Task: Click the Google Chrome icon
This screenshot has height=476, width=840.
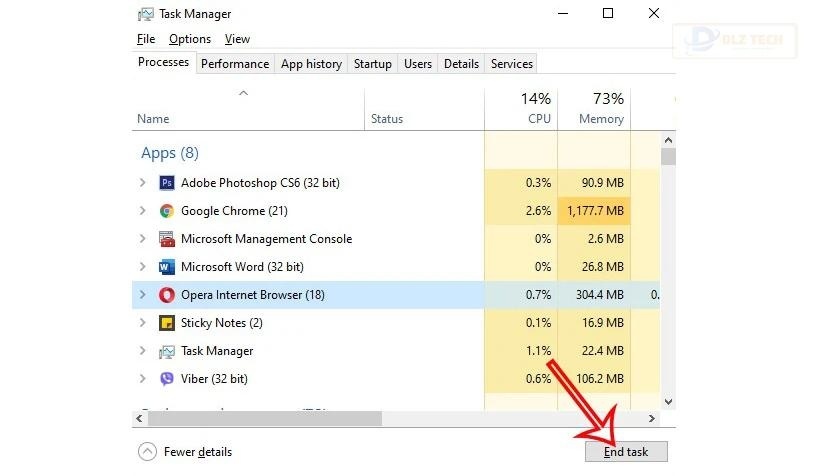Action: click(x=167, y=211)
